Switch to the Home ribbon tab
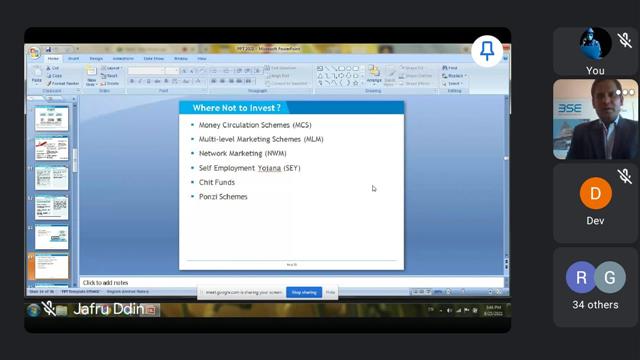This screenshot has height=360, width=640. pyautogui.click(x=53, y=59)
